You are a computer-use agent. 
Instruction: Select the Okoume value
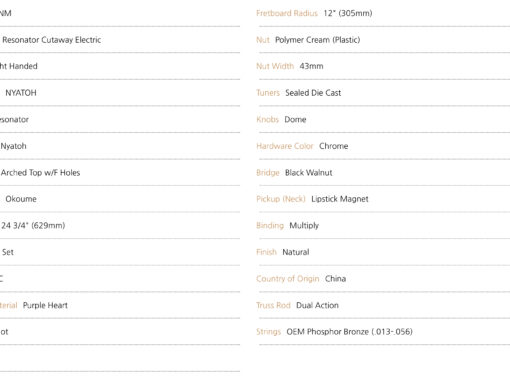click(x=21, y=199)
